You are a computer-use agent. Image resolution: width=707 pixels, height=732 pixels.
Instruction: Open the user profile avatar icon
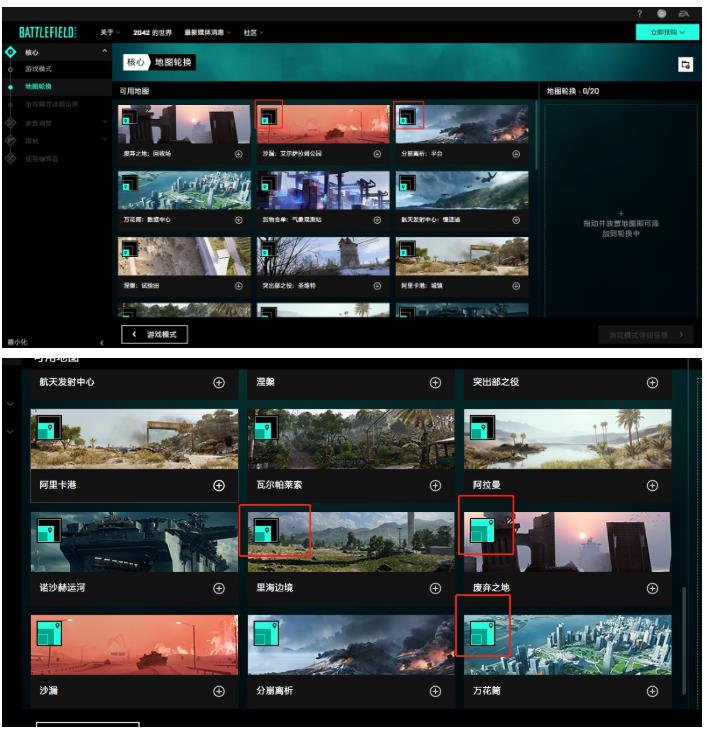coord(661,14)
